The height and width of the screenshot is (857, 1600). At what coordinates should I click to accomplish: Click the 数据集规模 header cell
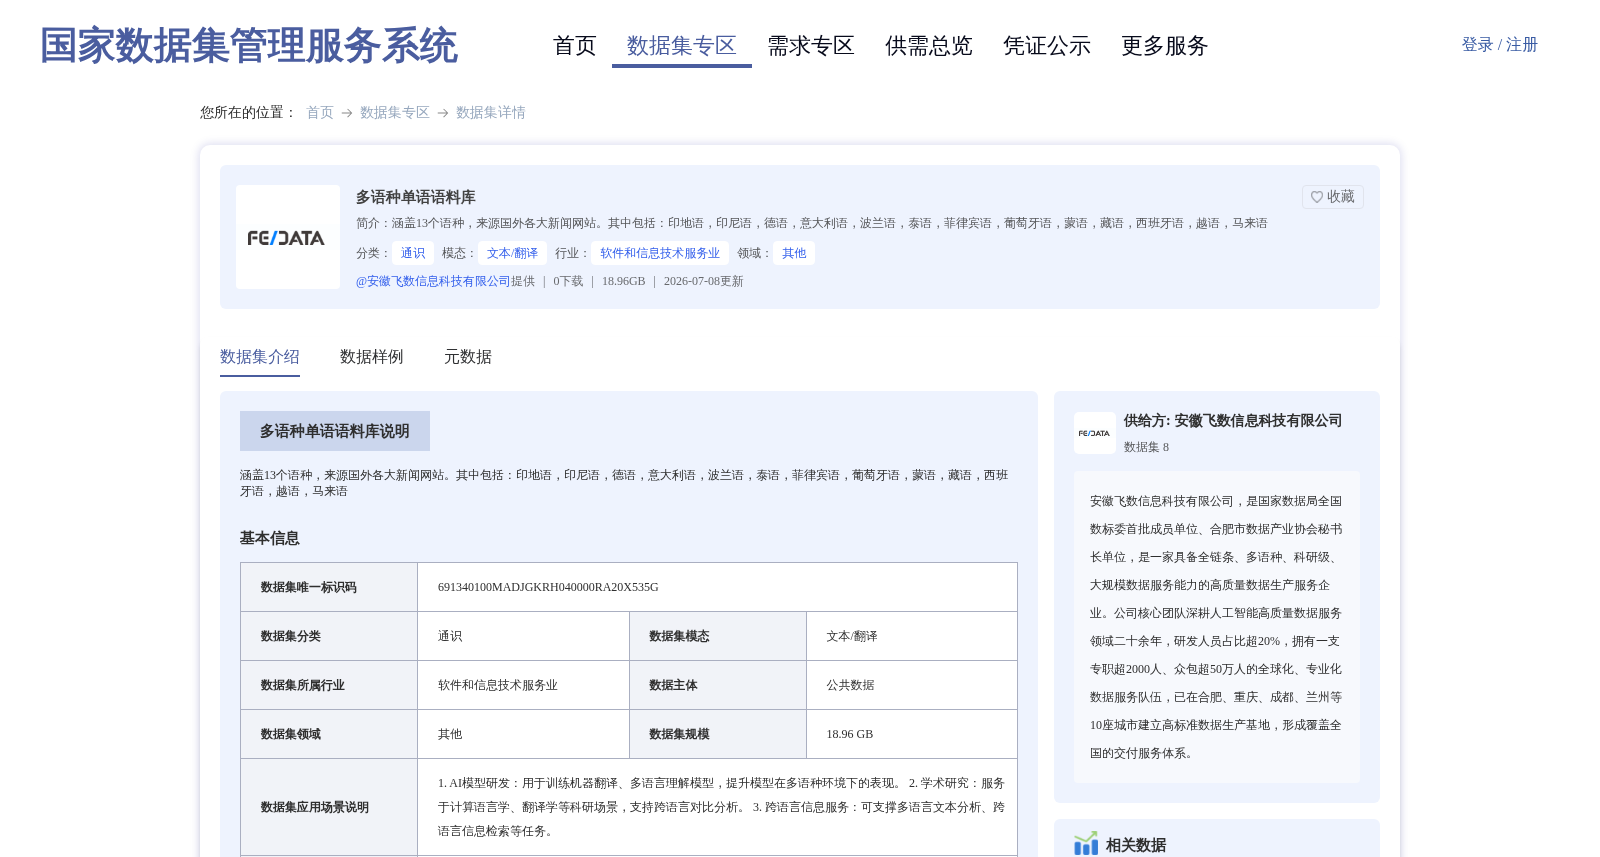(718, 734)
